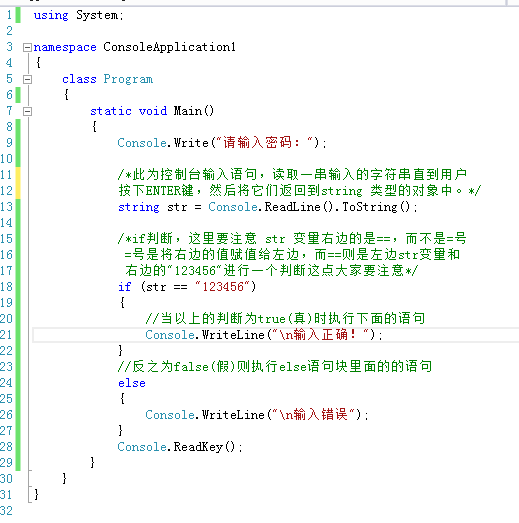Click the 'using' keyword on line 1
This screenshot has height=523, width=519.
pyautogui.click(x=51, y=15)
